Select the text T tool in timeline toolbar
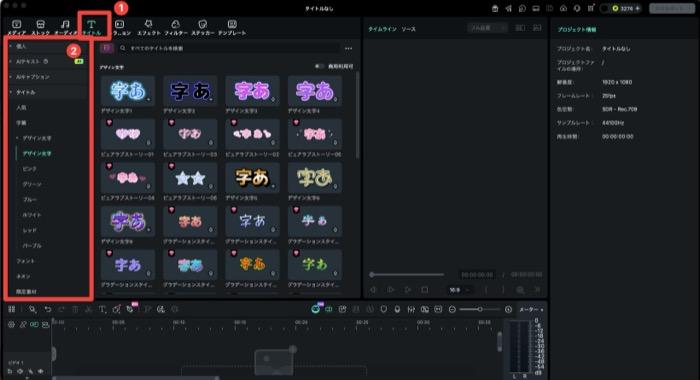 [x=102, y=309]
